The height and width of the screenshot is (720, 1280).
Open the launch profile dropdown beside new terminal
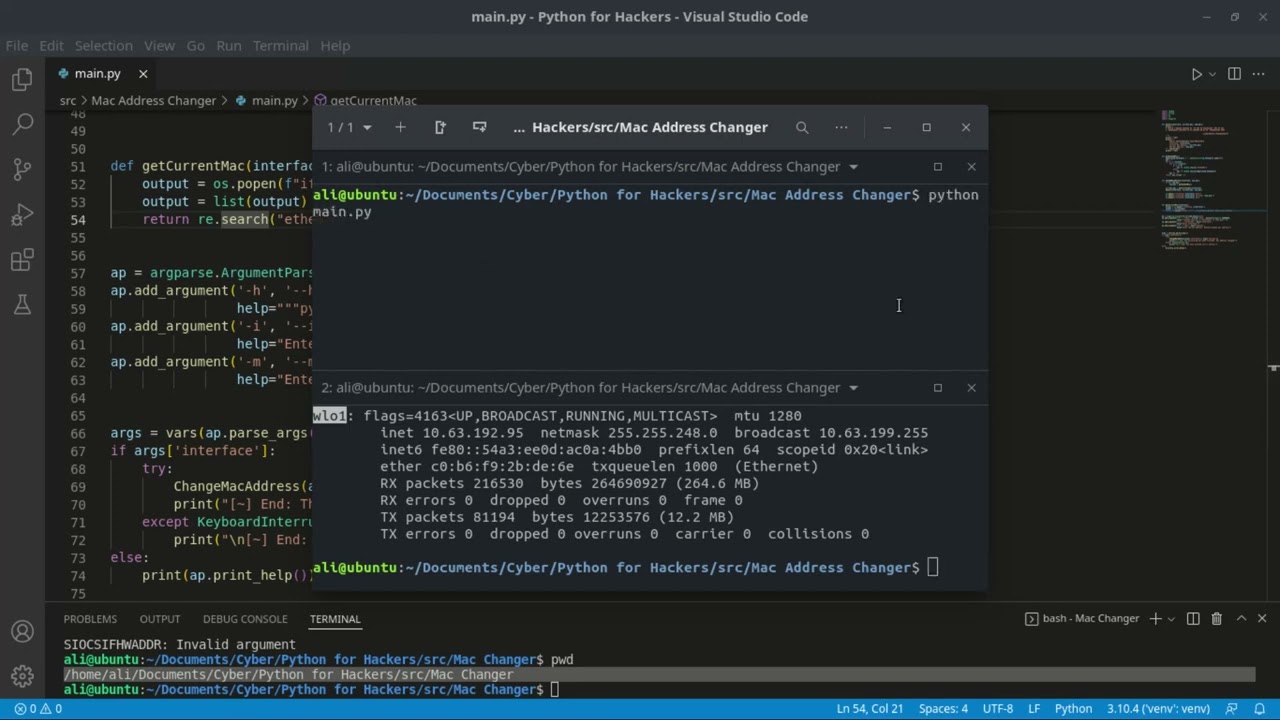(1171, 619)
